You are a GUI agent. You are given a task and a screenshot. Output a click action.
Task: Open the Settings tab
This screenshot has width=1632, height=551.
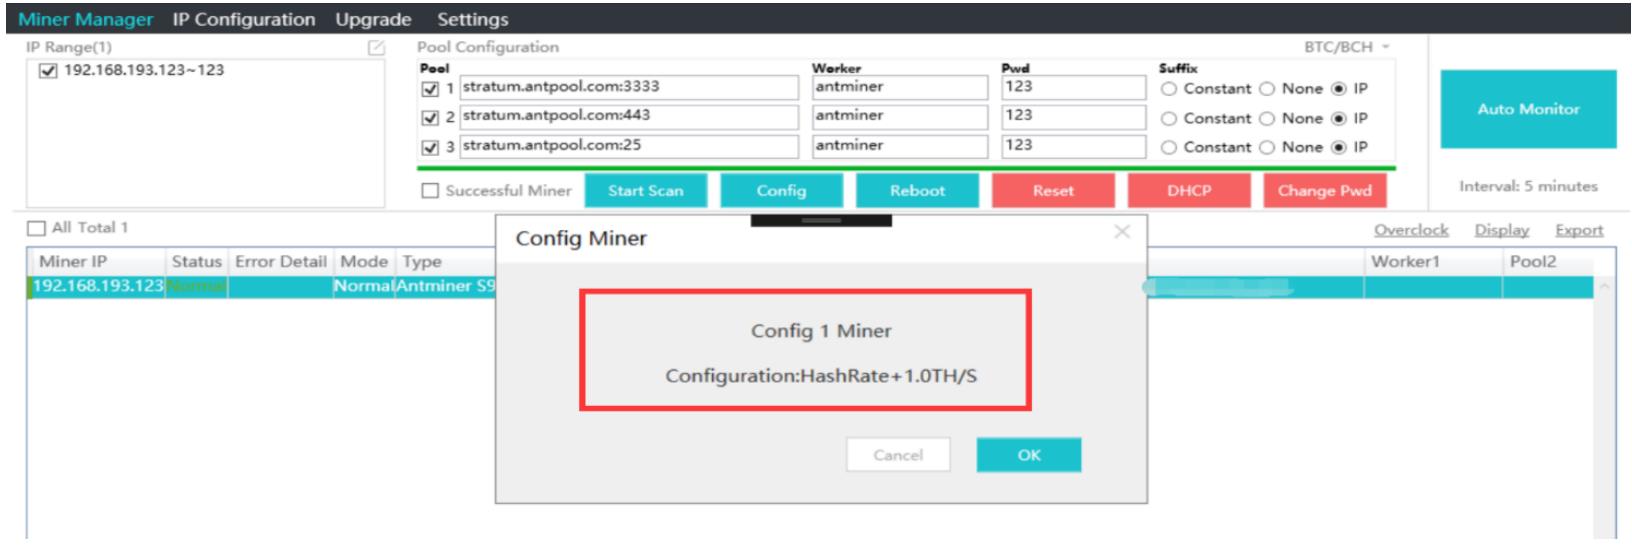click(473, 19)
